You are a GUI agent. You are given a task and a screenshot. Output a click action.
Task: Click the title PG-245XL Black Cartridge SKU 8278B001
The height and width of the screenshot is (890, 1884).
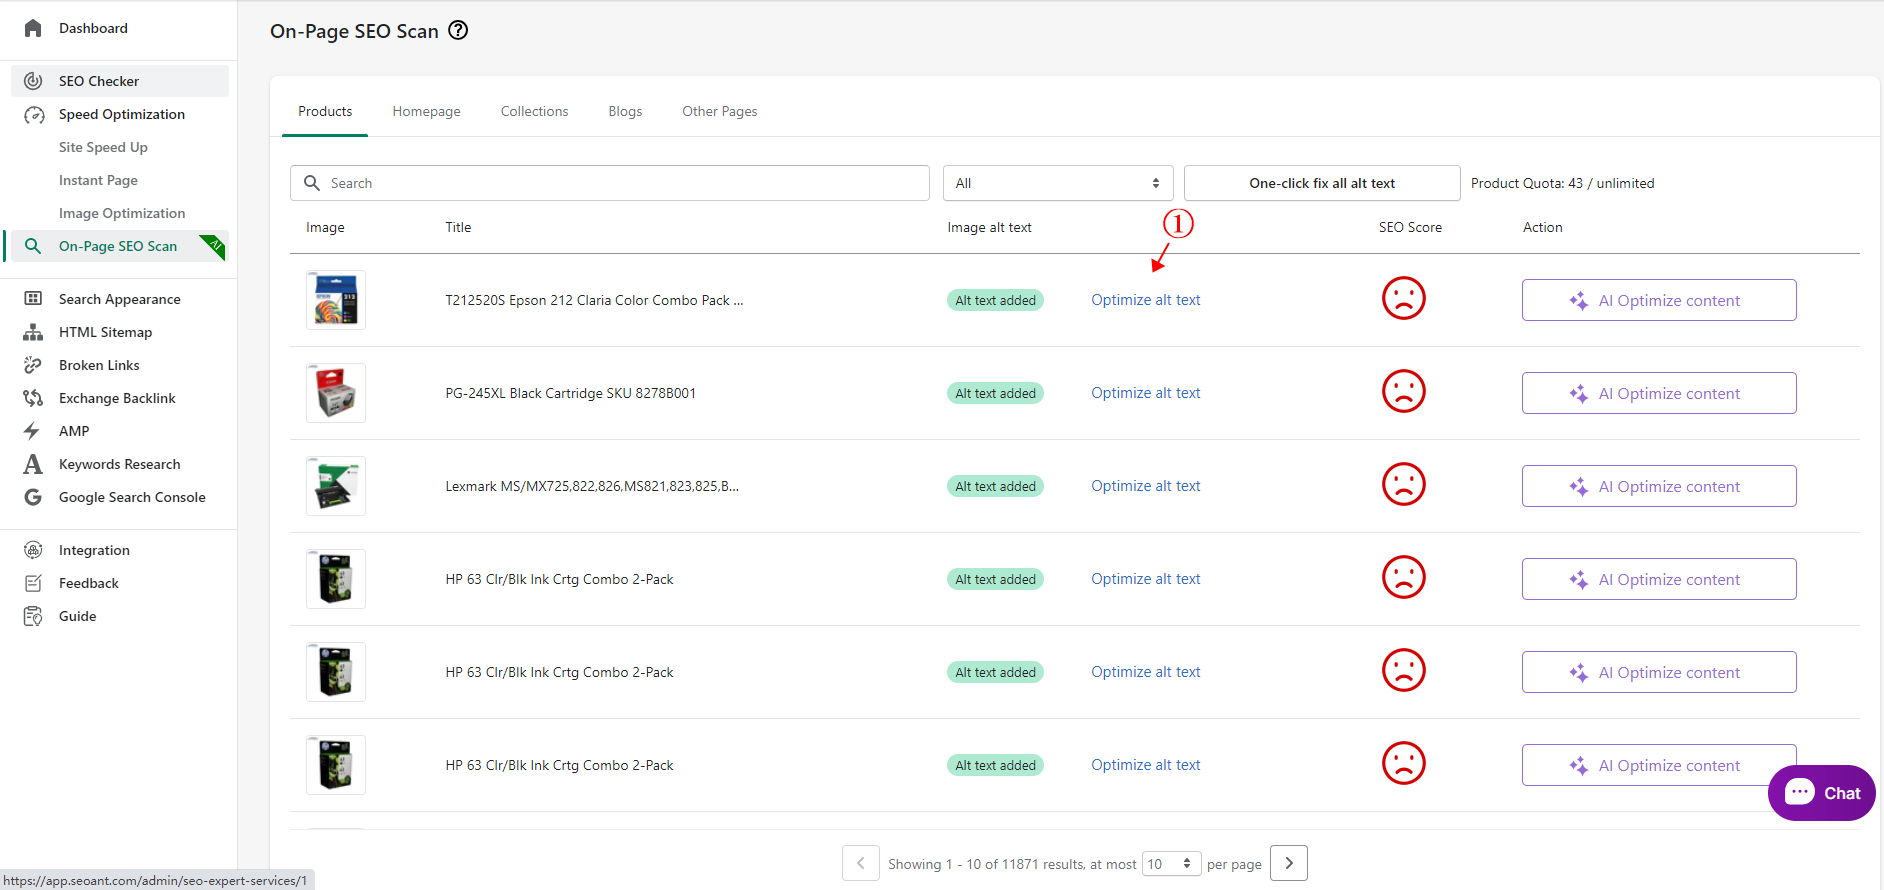pyautogui.click(x=571, y=393)
